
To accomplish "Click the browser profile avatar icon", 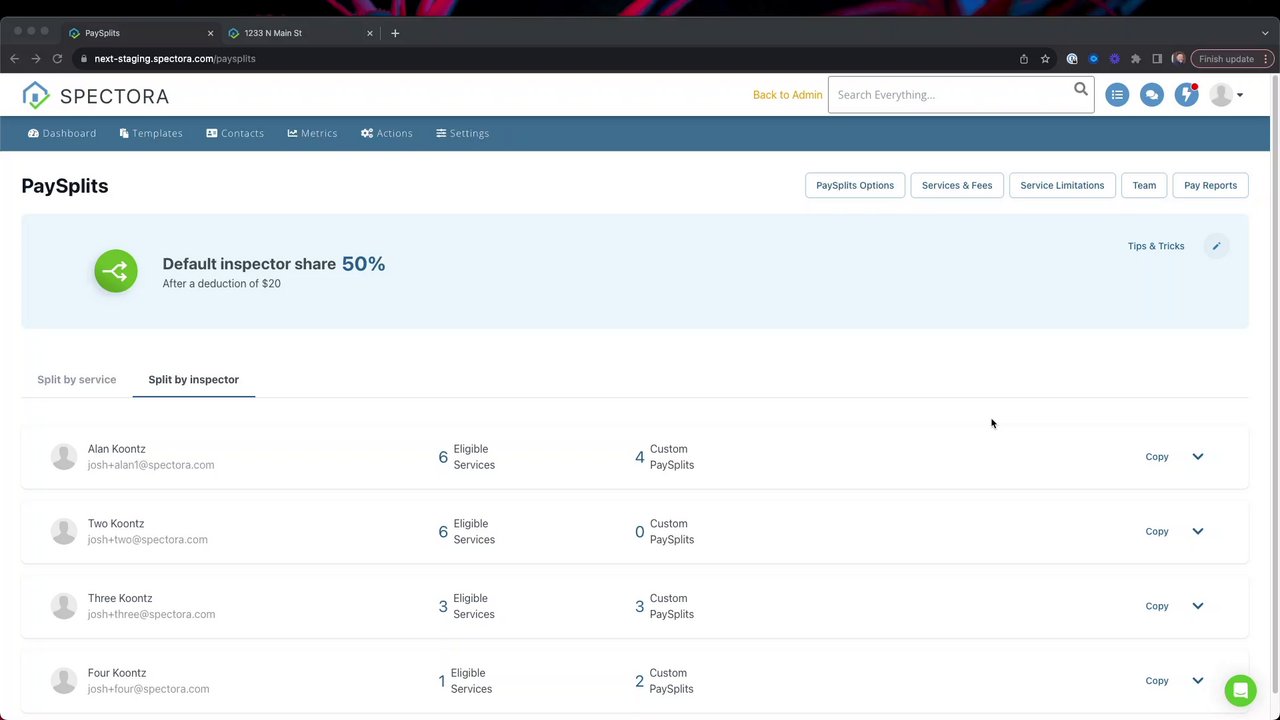I will [x=1178, y=59].
